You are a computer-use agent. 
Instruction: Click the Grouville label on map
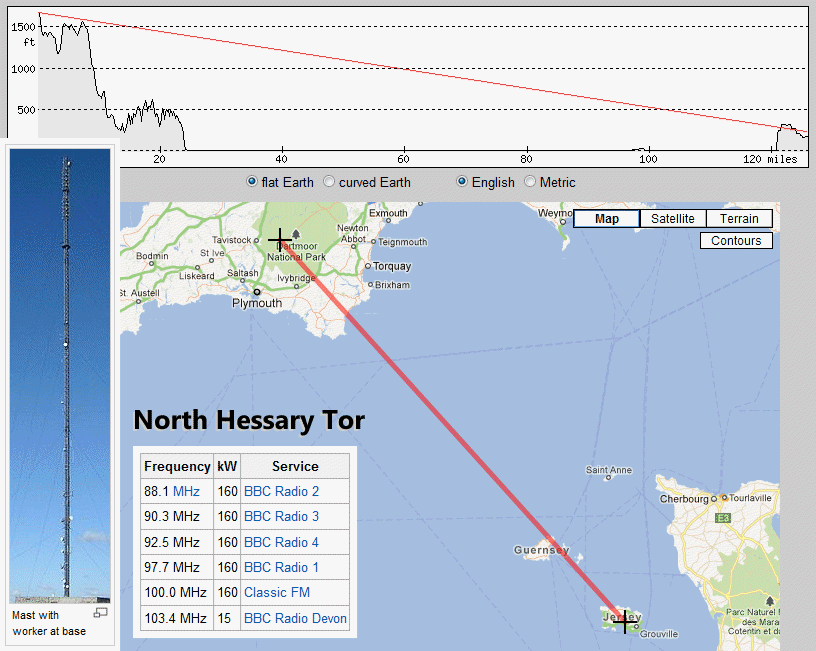659,634
